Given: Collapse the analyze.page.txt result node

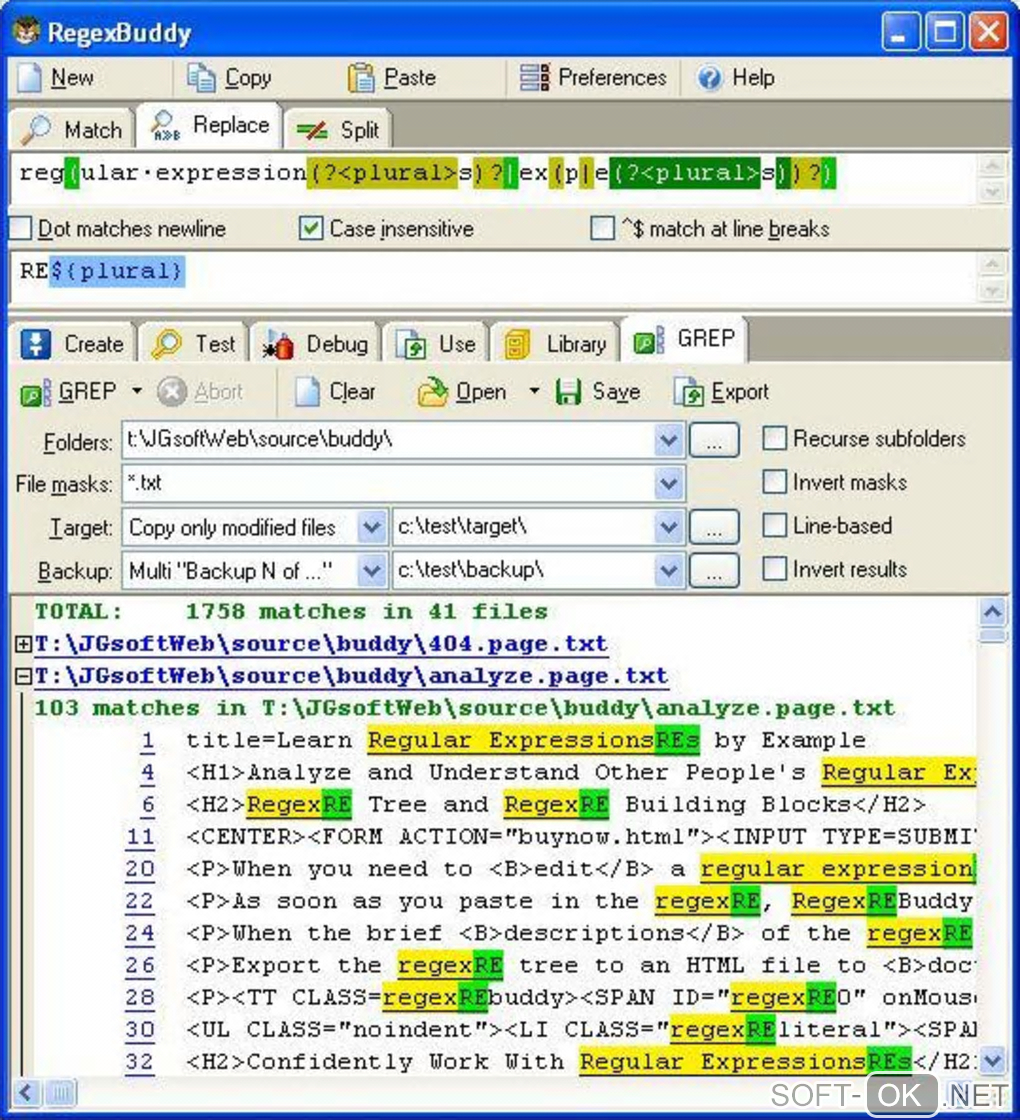Looking at the screenshot, I should (23, 676).
